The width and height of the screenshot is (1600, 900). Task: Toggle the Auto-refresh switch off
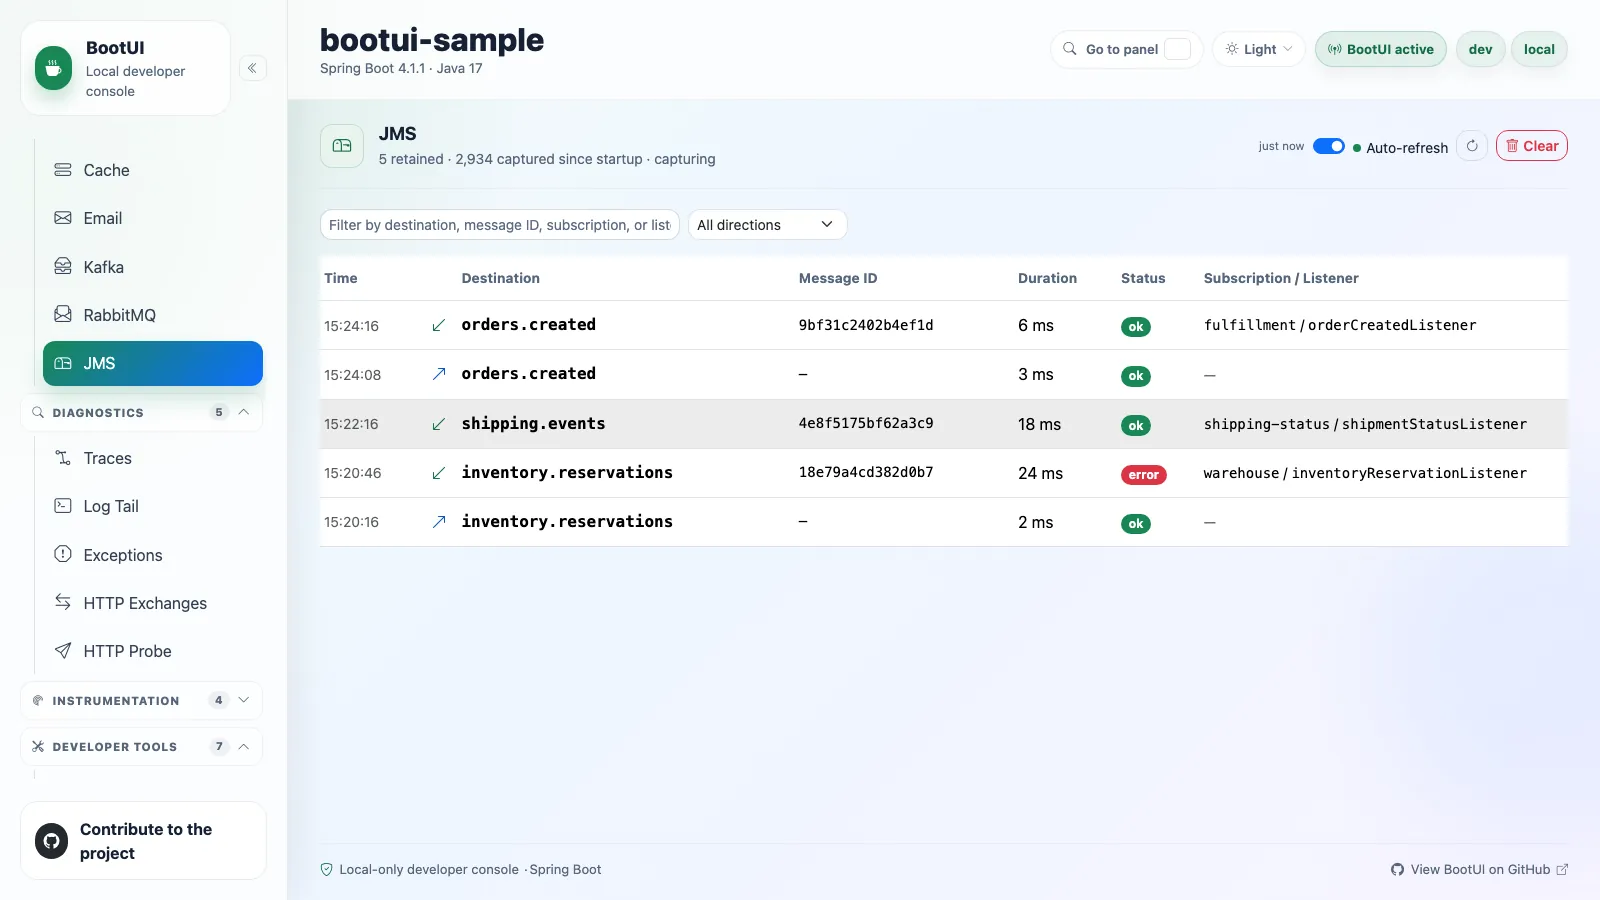(1328, 146)
